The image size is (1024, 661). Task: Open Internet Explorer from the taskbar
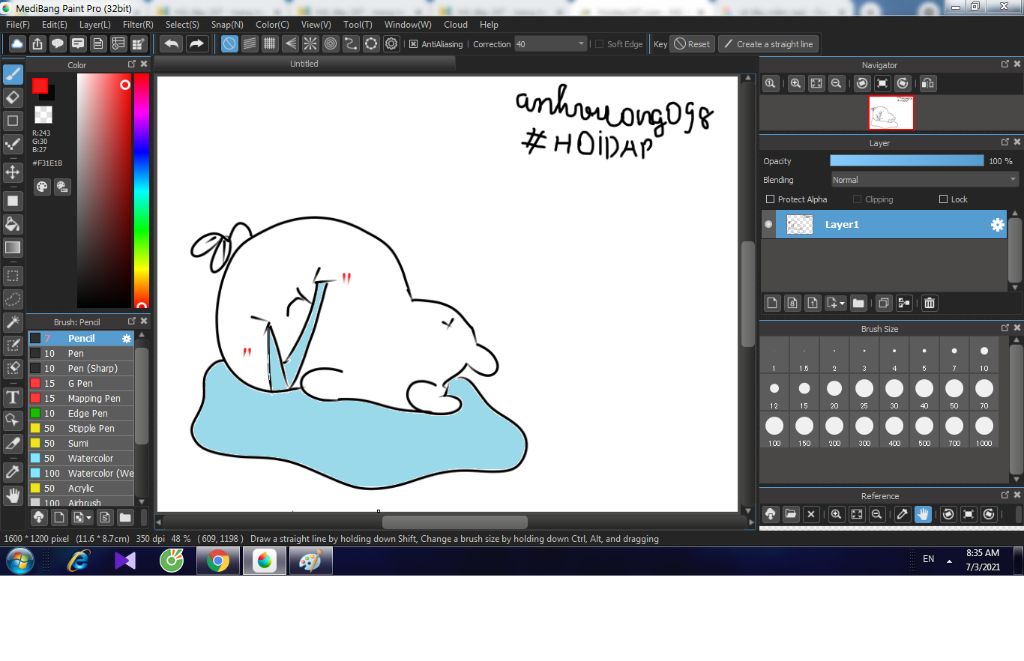pos(78,561)
